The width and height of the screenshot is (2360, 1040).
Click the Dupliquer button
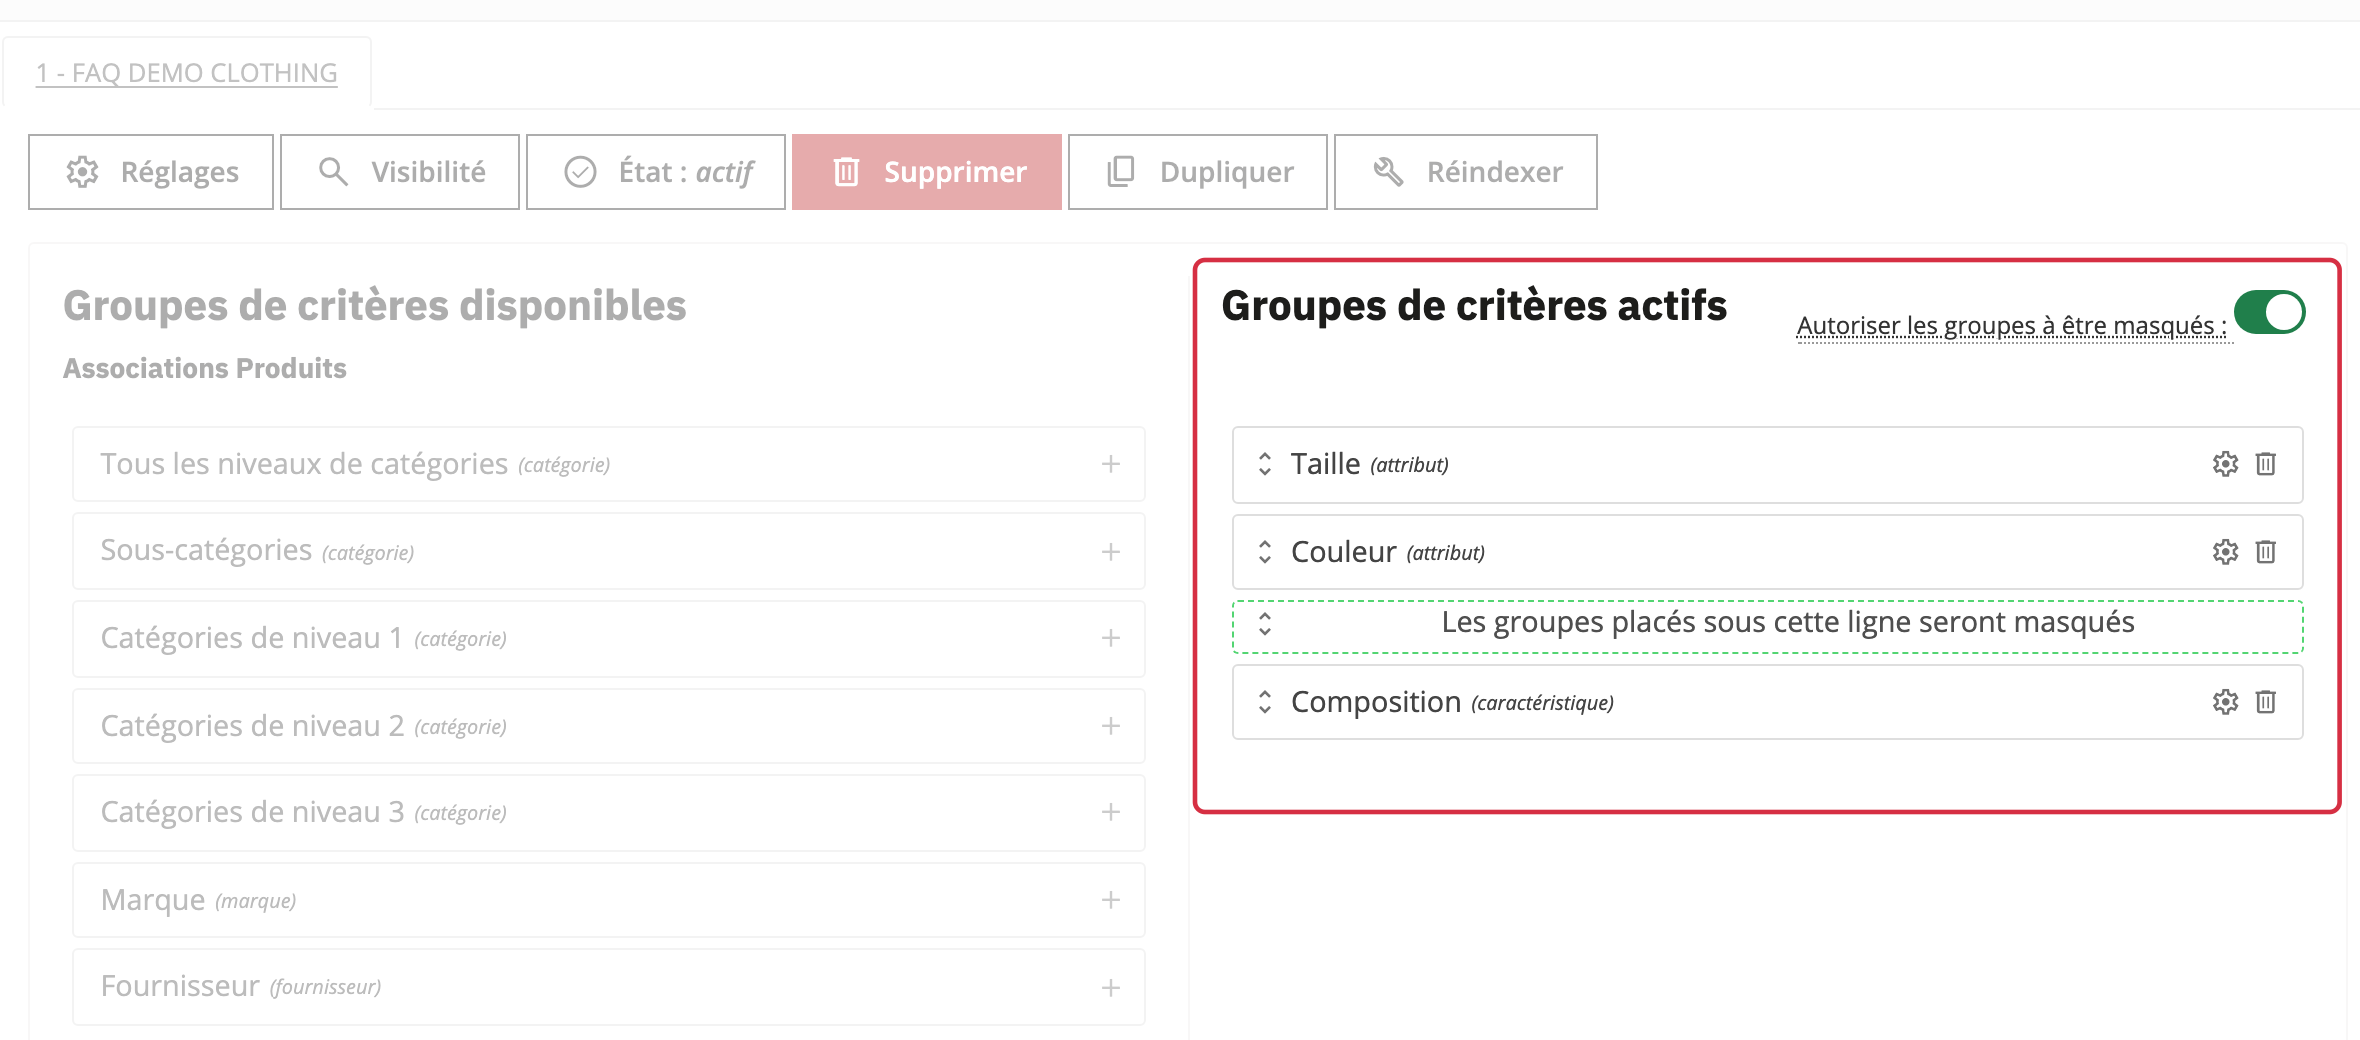[x=1198, y=172]
